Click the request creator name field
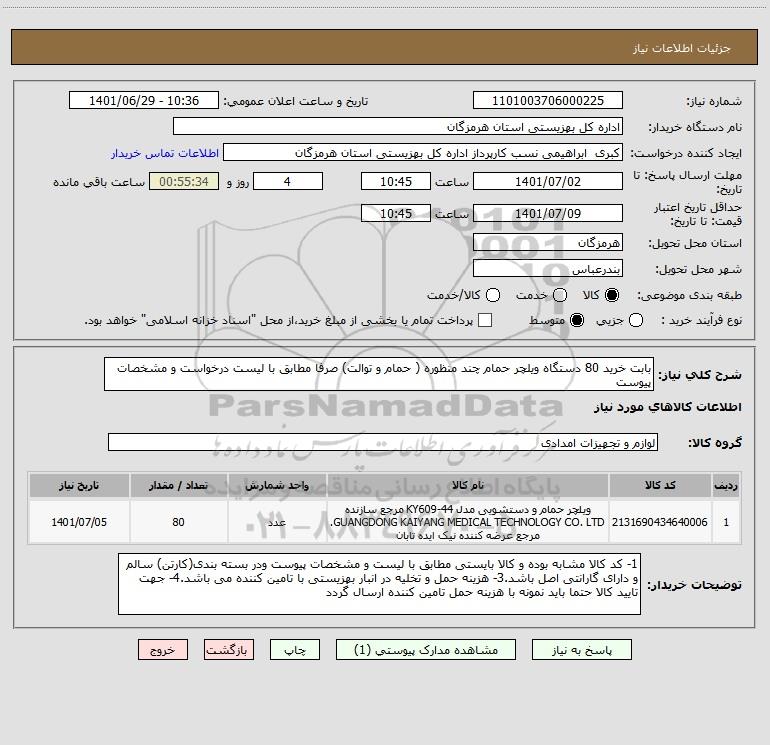This screenshot has width=770, height=745. 423,152
